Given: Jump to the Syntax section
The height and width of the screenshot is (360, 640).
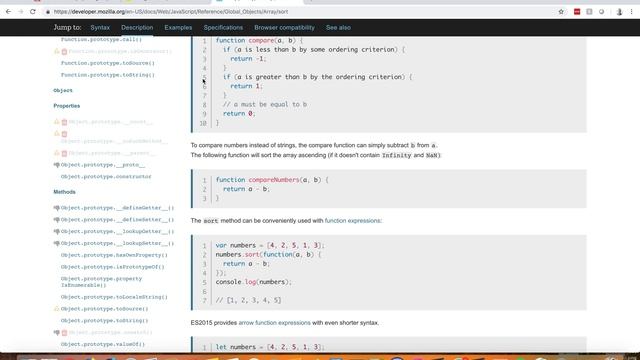Looking at the screenshot, I should [100, 27].
